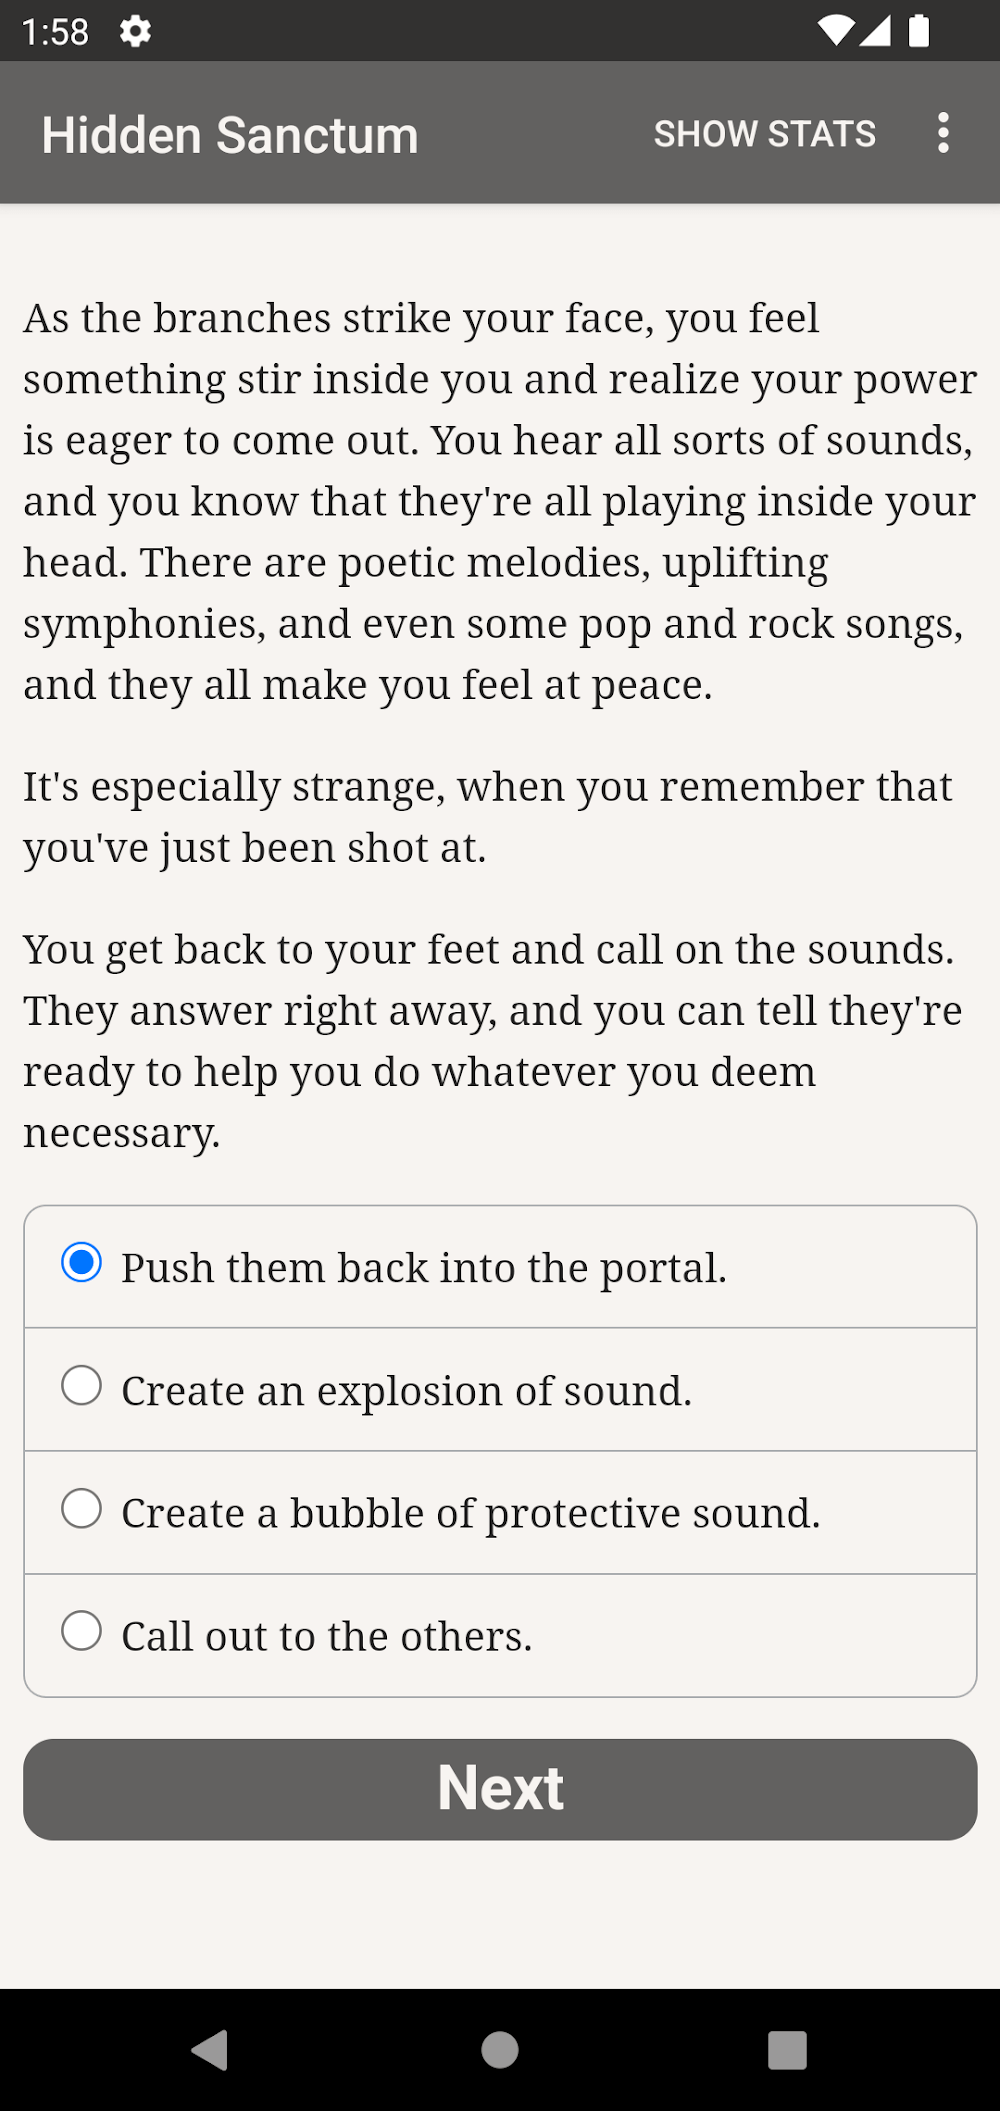Select the 'Call out to the others' radio button
Viewport: 1000px width, 2111px height.
tap(82, 1631)
